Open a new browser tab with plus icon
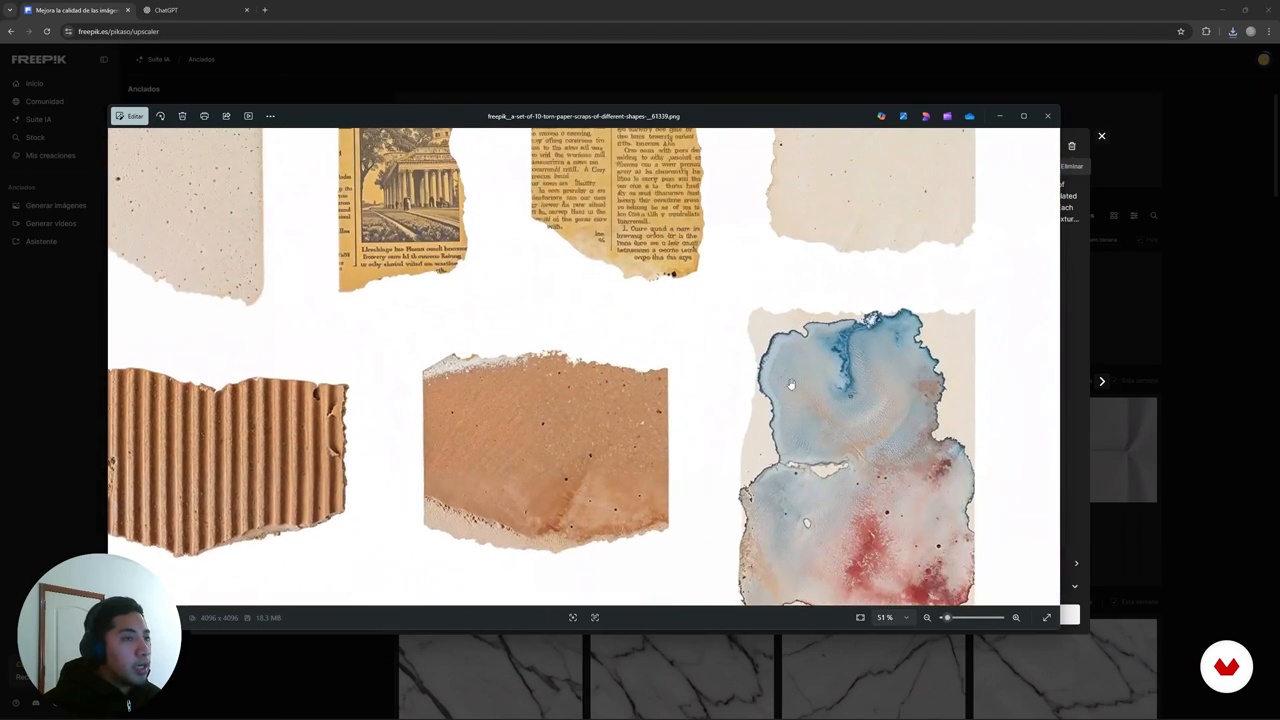The height and width of the screenshot is (720, 1280). [x=264, y=10]
